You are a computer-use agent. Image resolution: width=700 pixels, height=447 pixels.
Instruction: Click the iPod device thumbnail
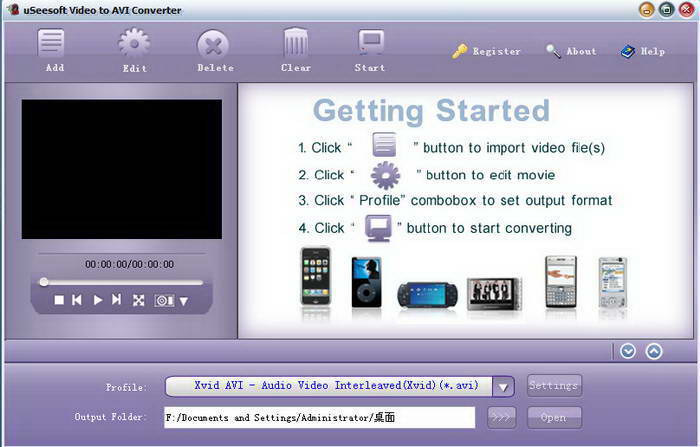tap(367, 282)
